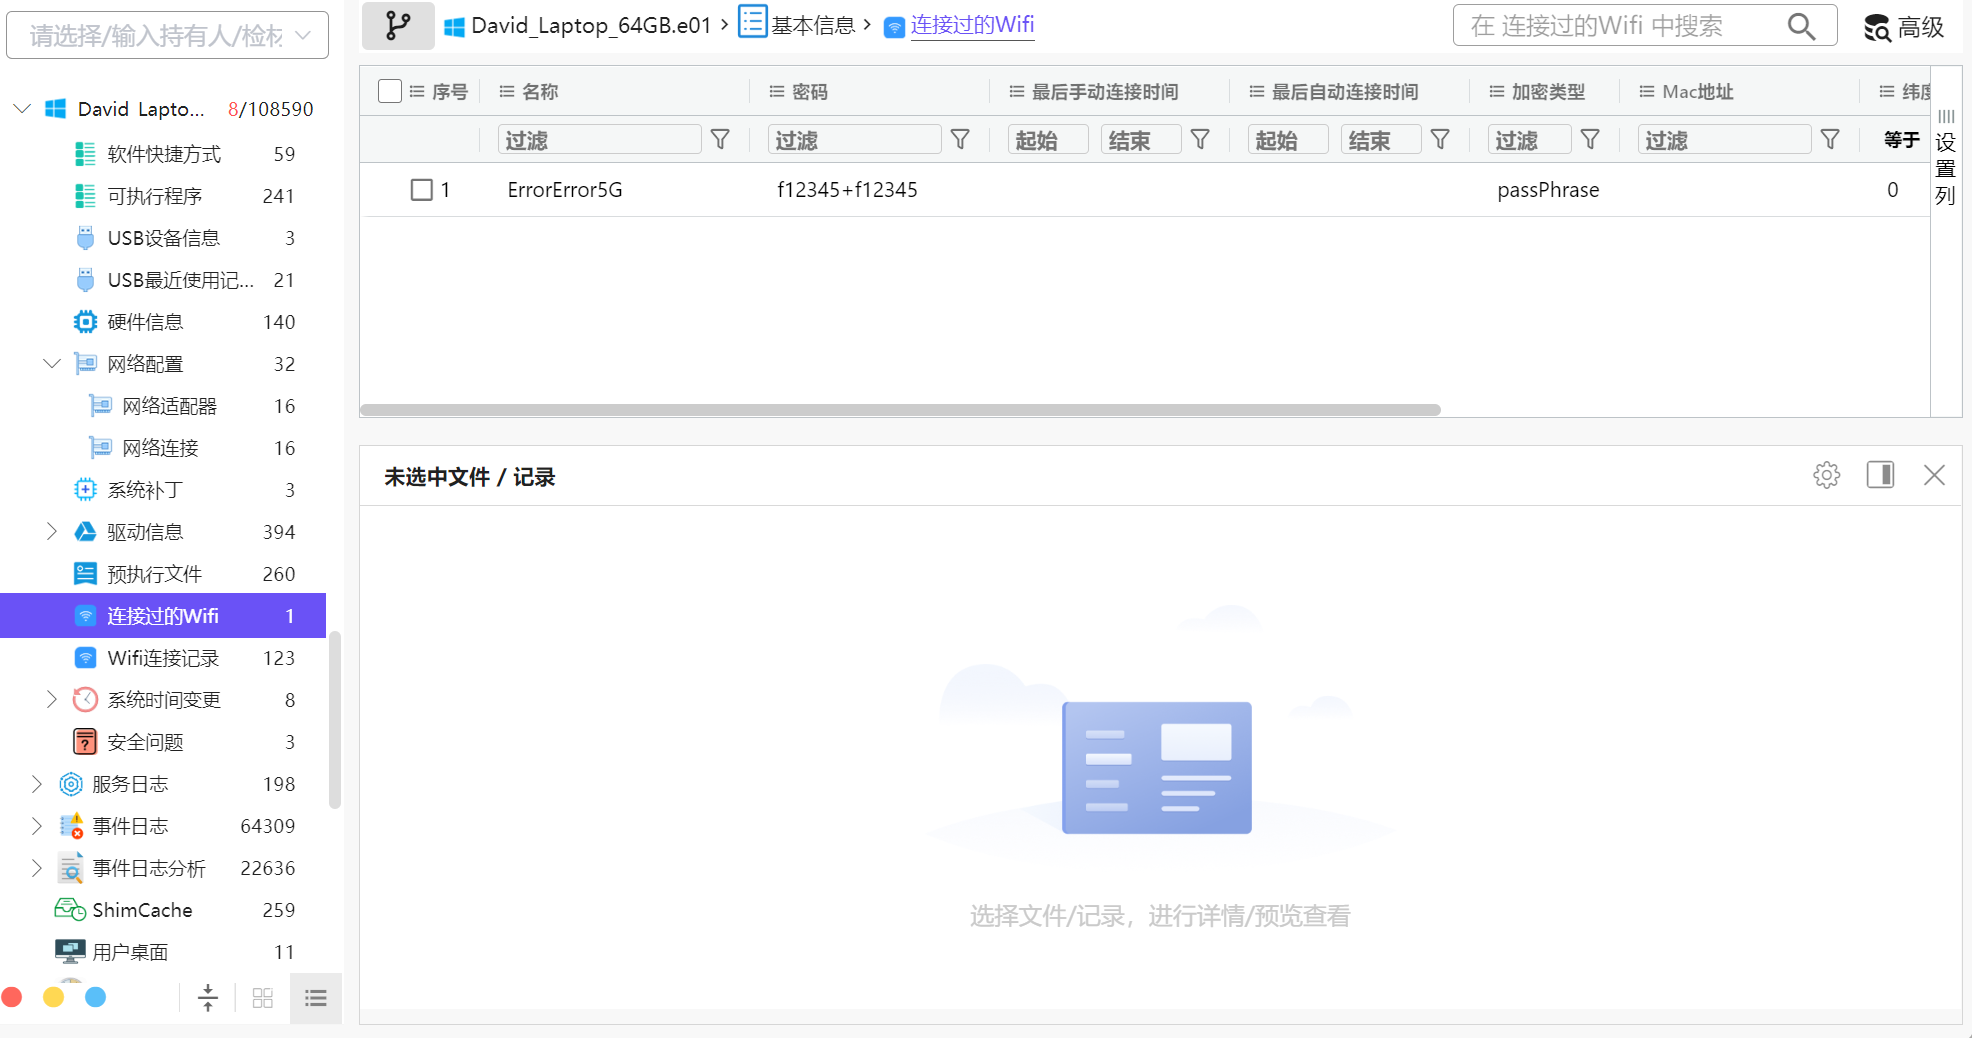Click the filter funnel for 加密类型 column
Viewport: 1972px width, 1038px height.
click(x=1590, y=140)
